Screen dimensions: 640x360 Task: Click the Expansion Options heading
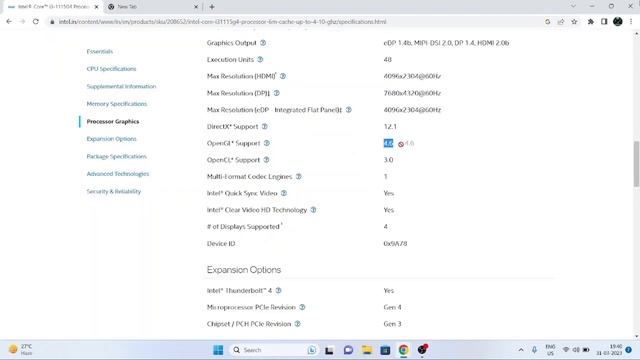[244, 270]
